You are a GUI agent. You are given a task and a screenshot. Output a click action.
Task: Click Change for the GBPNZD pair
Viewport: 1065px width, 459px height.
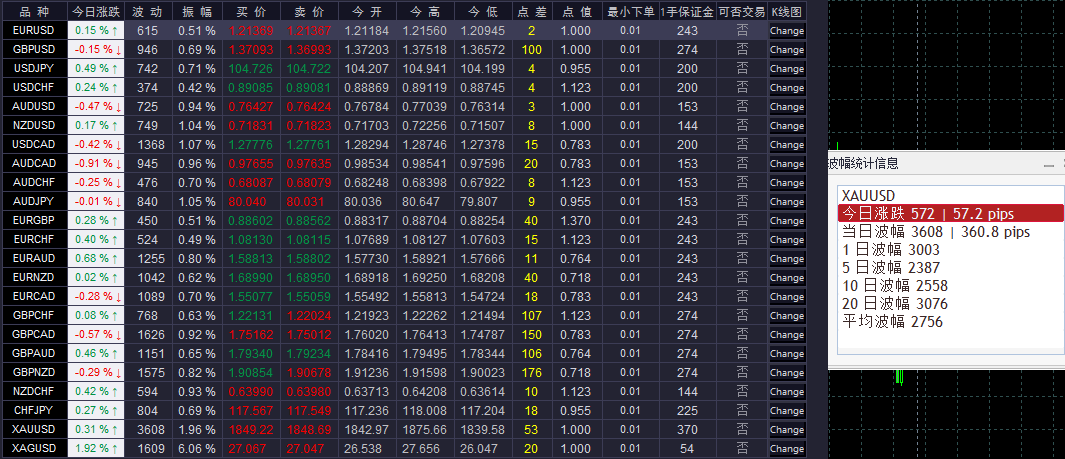[787, 373]
